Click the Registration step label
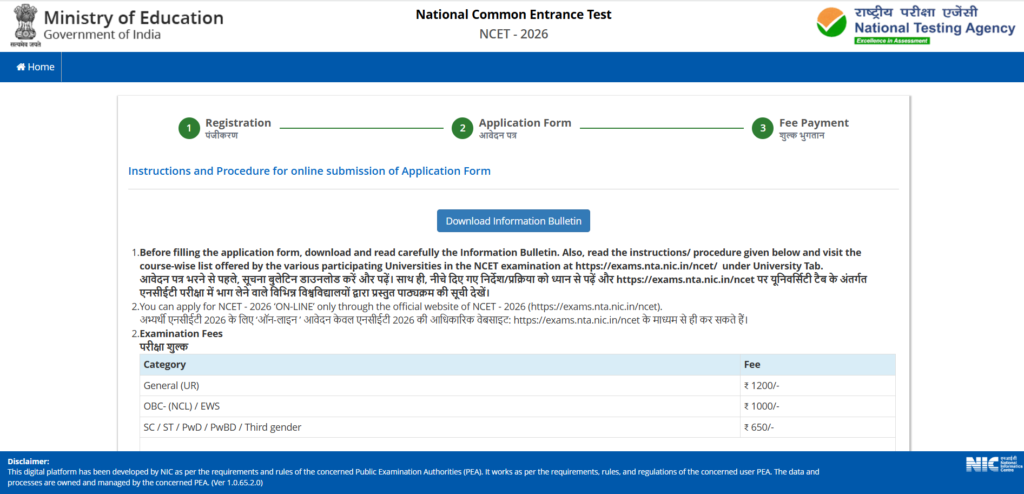1024x494 pixels. [x=238, y=123]
